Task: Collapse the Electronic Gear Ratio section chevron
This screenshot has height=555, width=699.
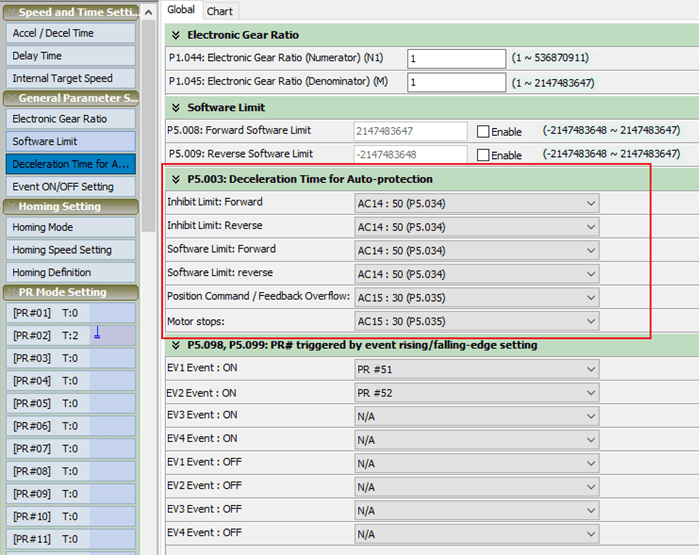Action: [176, 35]
